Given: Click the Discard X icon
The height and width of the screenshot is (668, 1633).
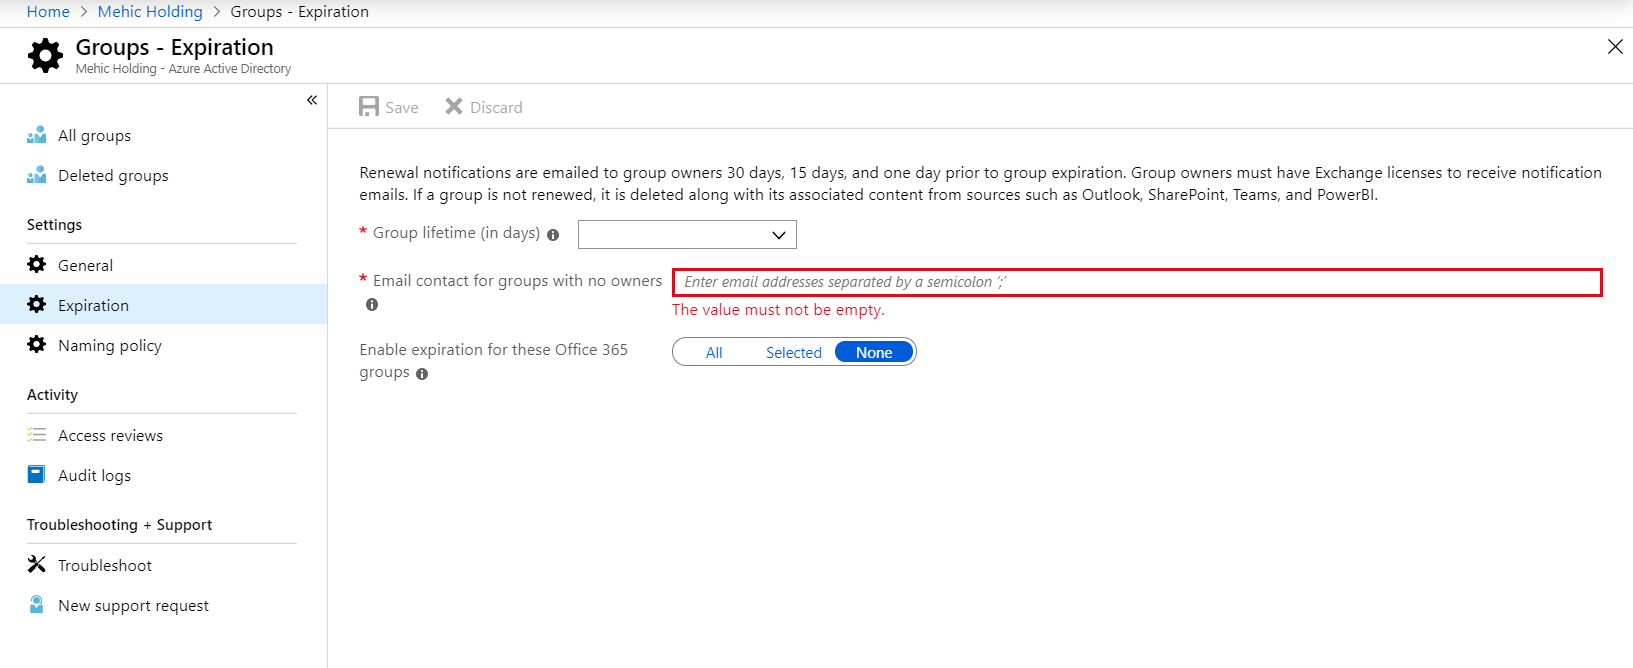Looking at the screenshot, I should click(454, 106).
